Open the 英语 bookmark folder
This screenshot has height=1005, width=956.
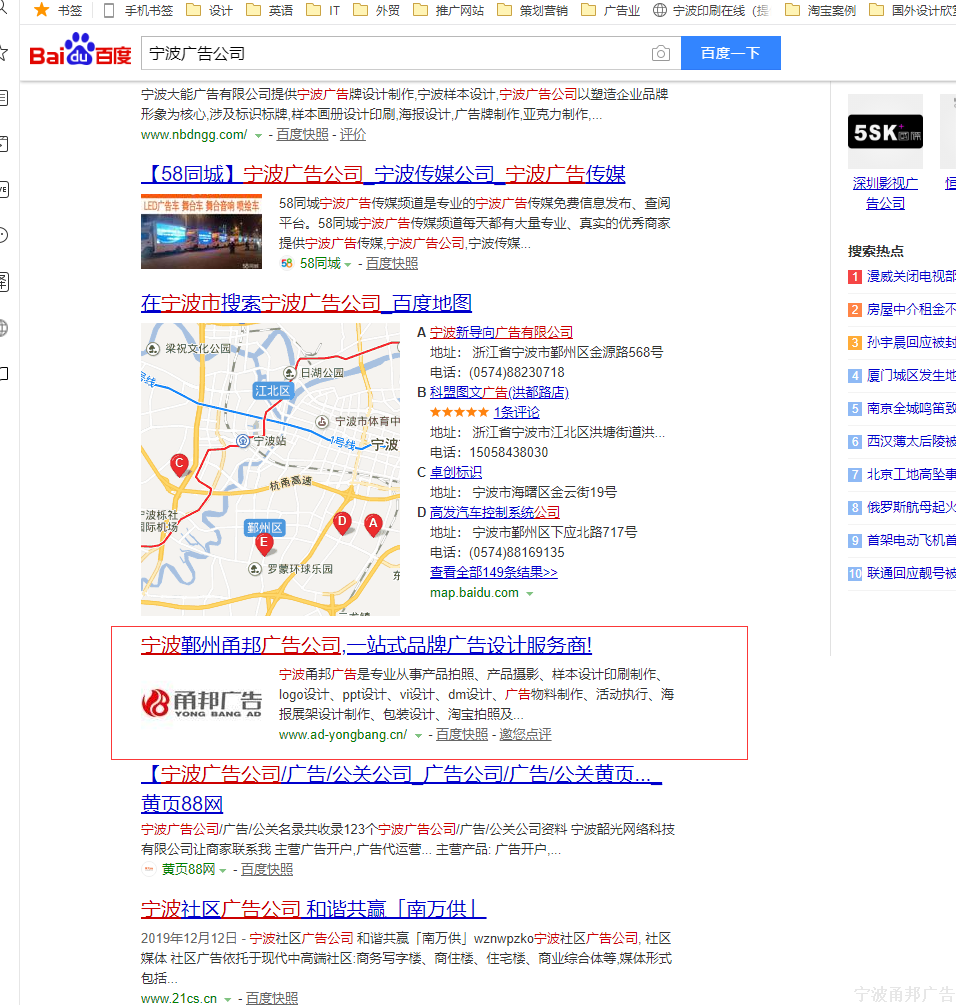click(x=270, y=10)
